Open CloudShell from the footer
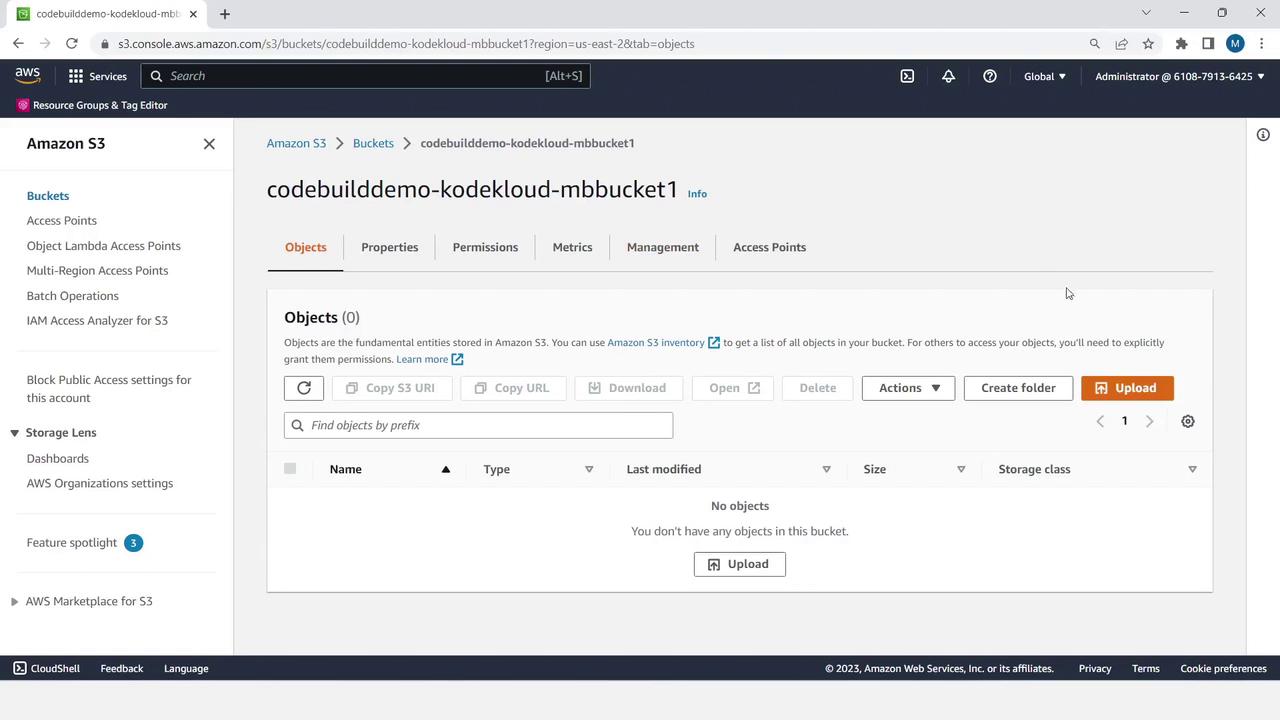1280x720 pixels. [x=46, y=668]
